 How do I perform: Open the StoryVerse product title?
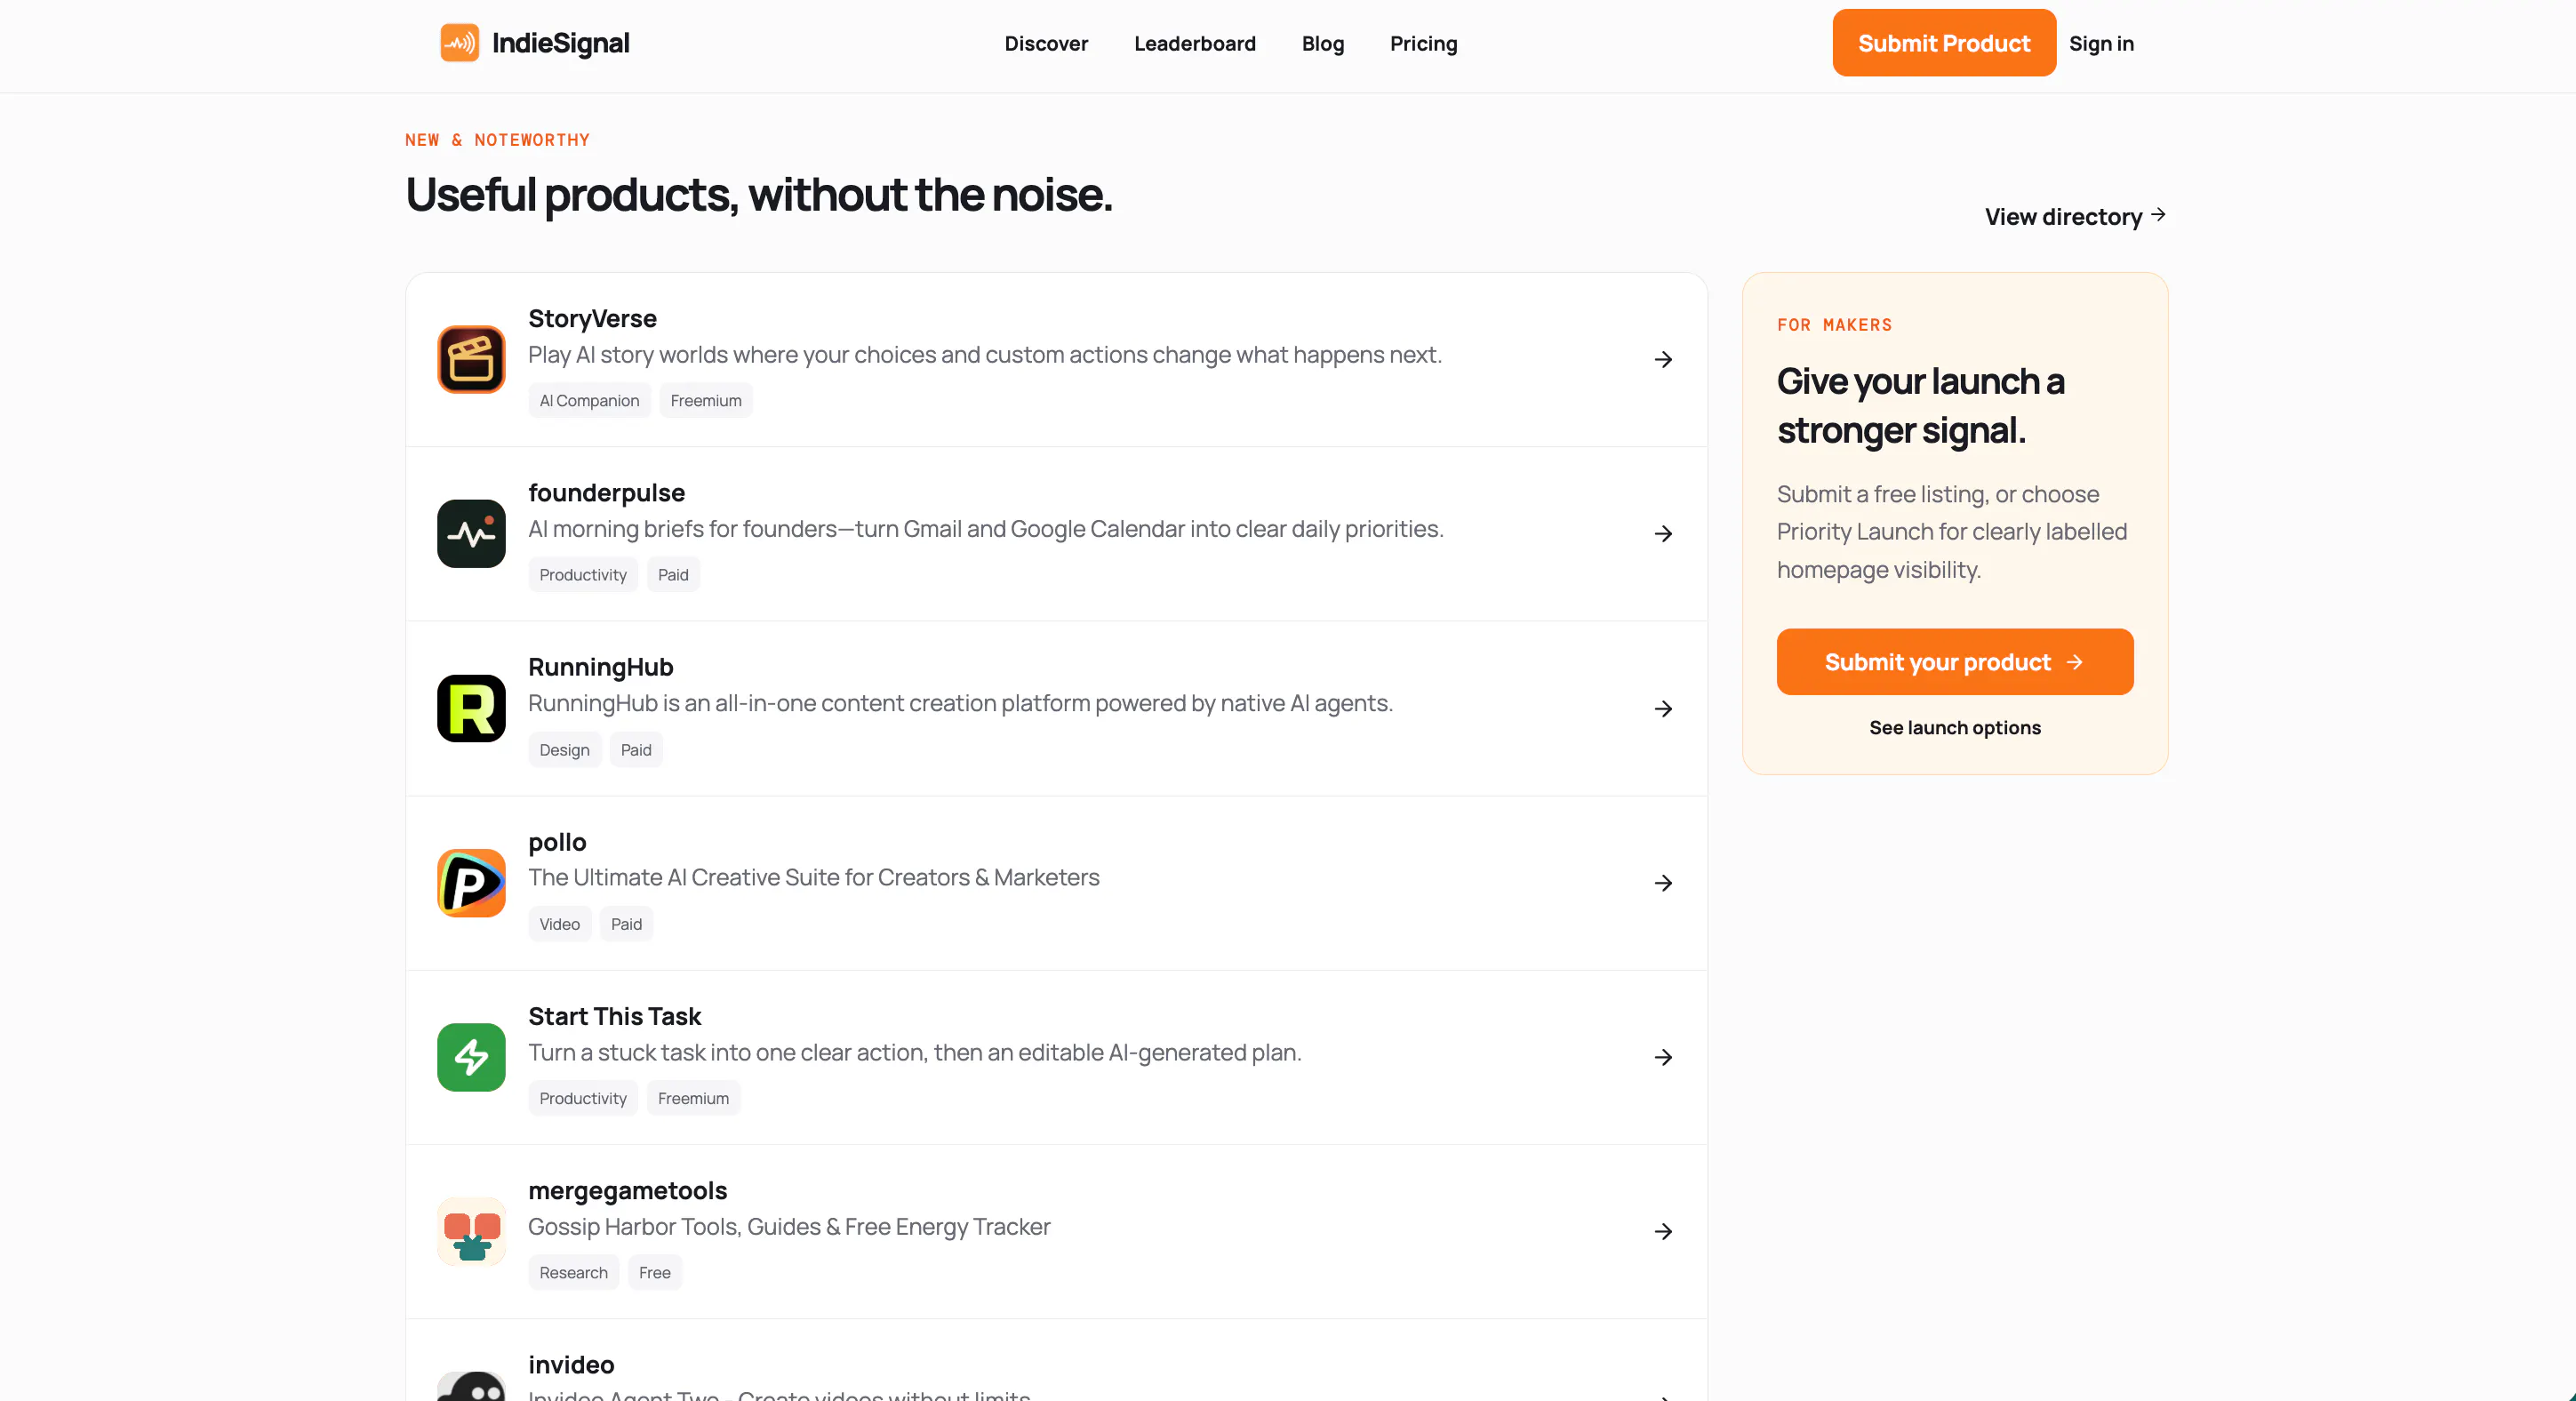pos(592,319)
